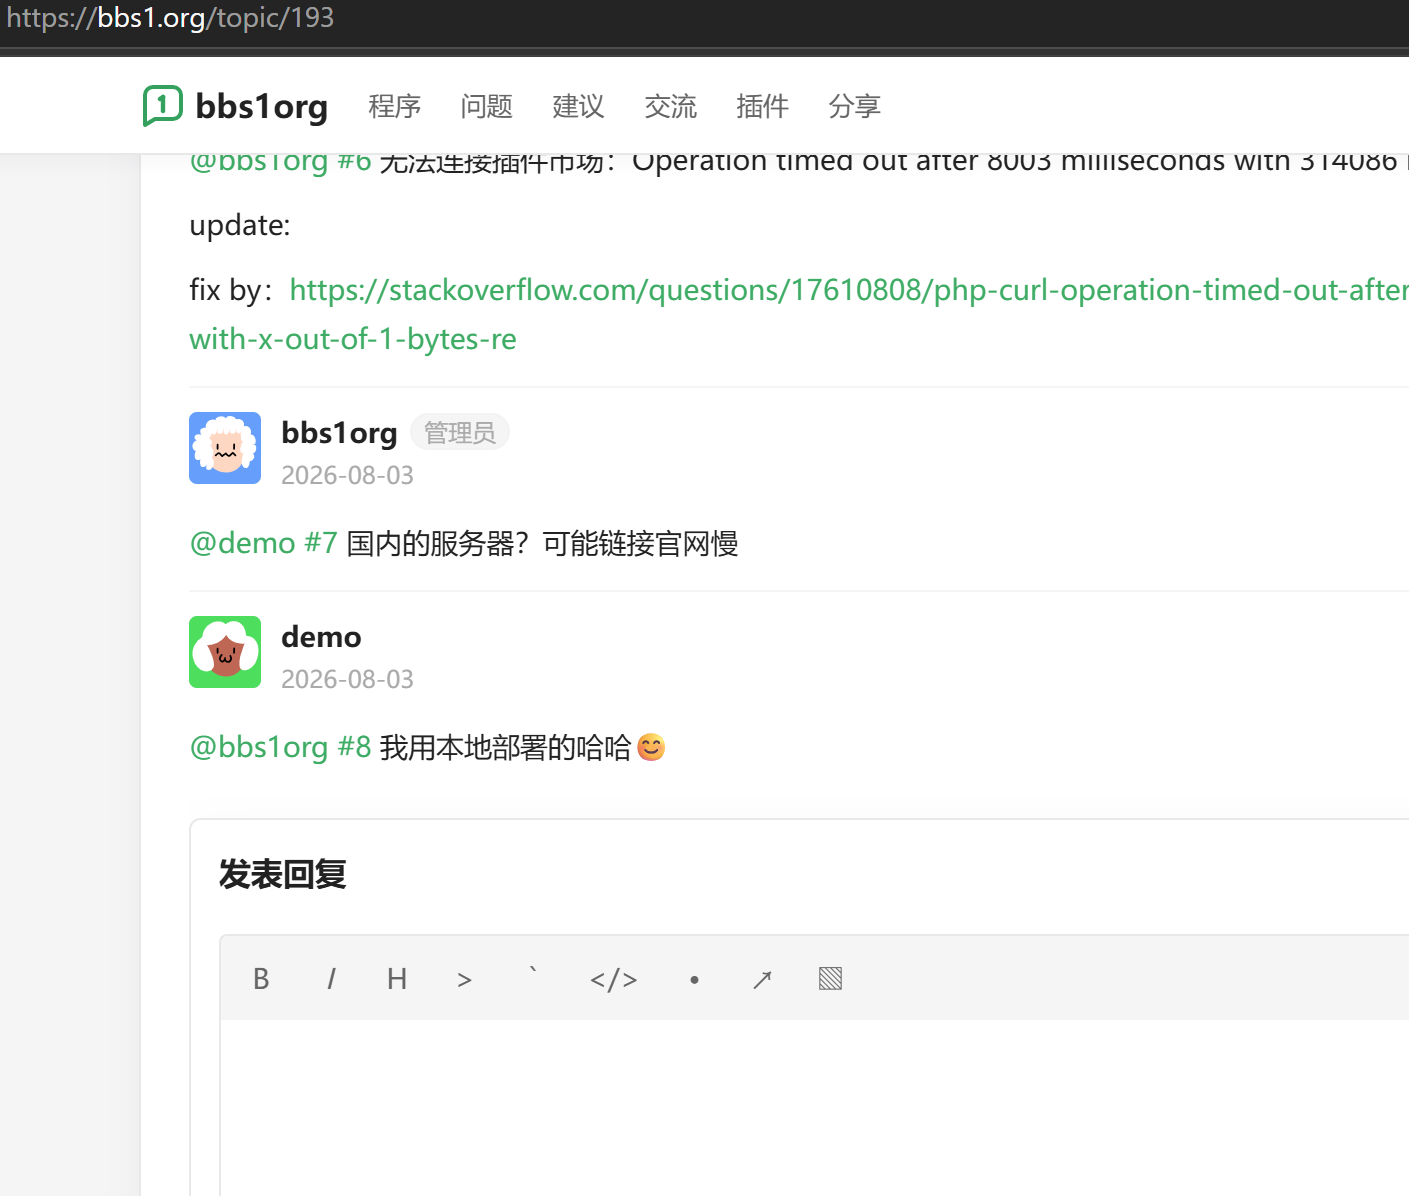Click the @bbs1org mention before #8

(x=259, y=747)
